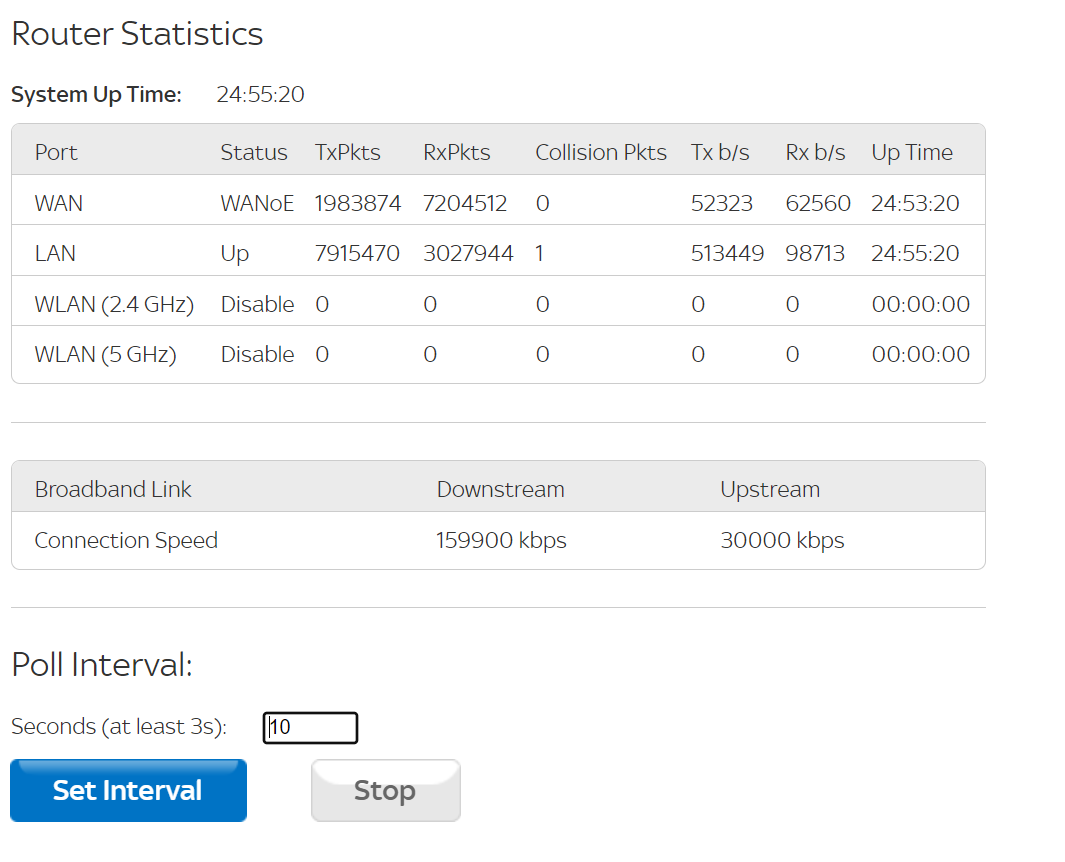
Task: Select the Router Statistics page title
Action: [137, 34]
